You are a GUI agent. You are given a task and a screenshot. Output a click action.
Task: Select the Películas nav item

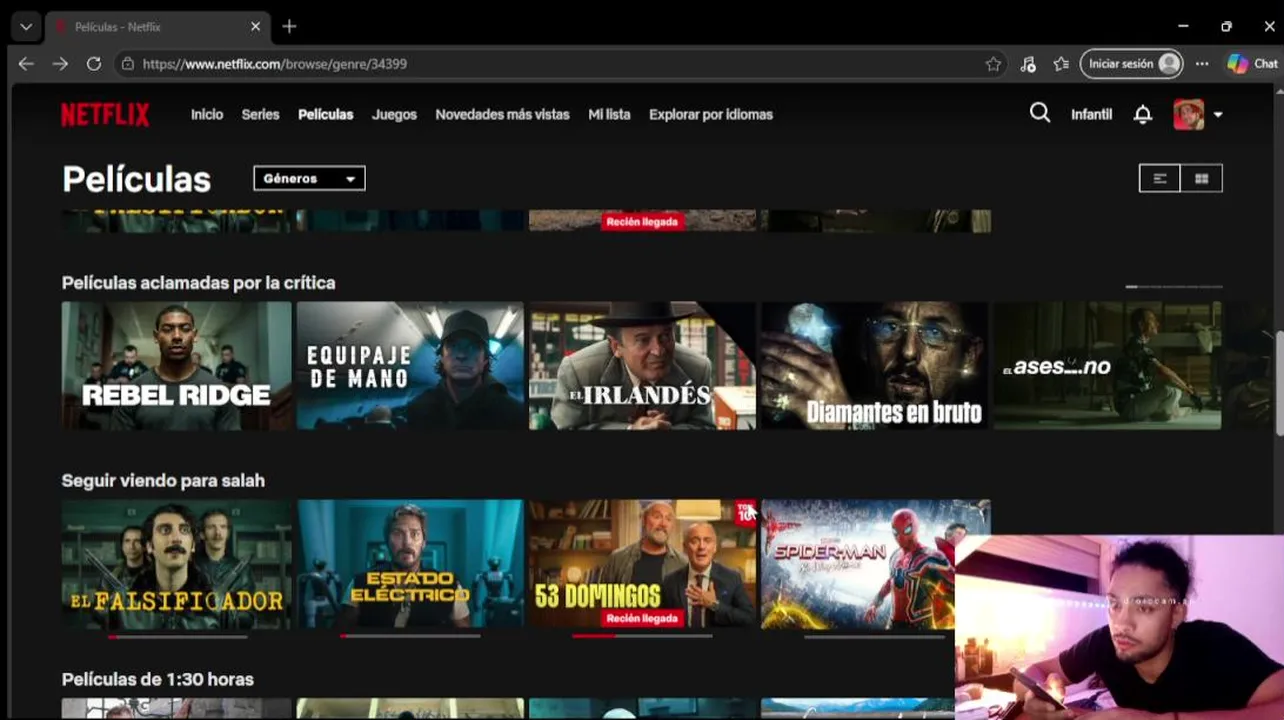pyautogui.click(x=326, y=114)
